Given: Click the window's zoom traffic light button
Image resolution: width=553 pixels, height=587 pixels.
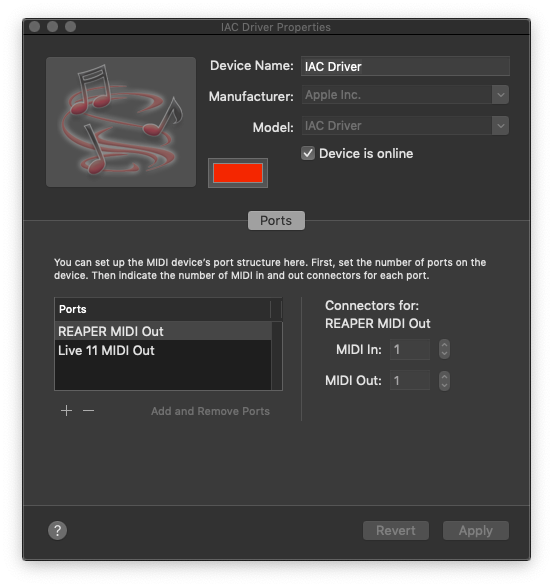Looking at the screenshot, I should point(70,27).
